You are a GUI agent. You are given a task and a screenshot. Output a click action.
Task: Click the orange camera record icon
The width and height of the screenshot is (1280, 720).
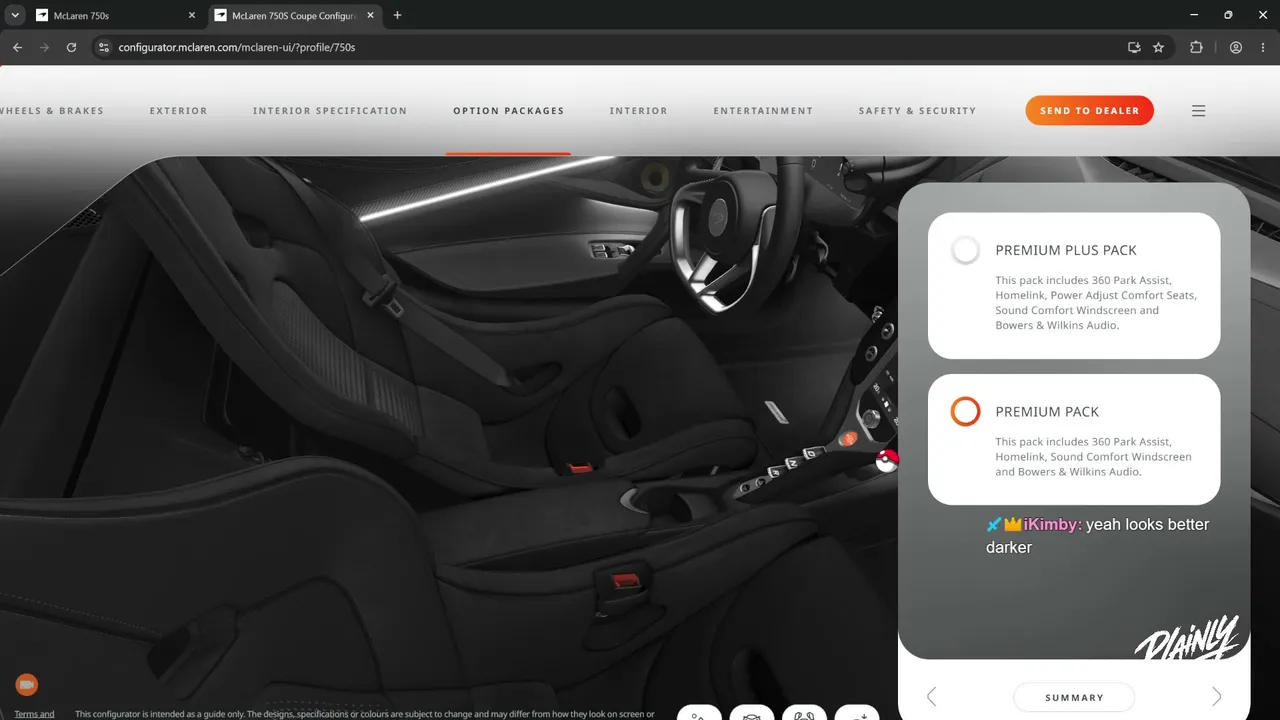tap(26, 685)
